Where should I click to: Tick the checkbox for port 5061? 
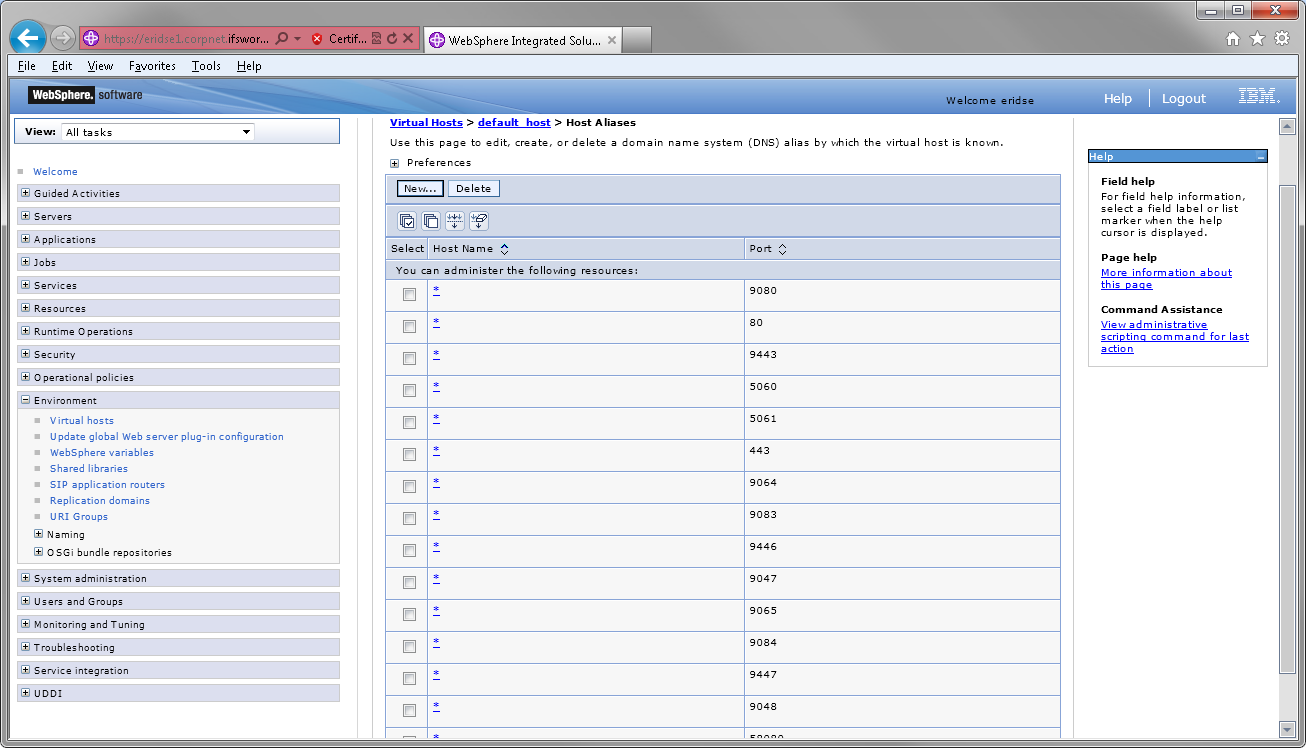[409, 422]
